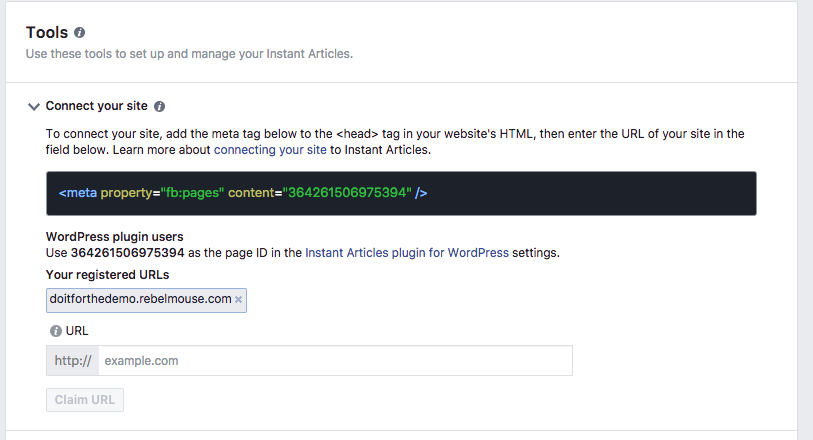
Task: Remove doitforthedemo.rebelmouse.com registered URL
Action: coord(239,300)
